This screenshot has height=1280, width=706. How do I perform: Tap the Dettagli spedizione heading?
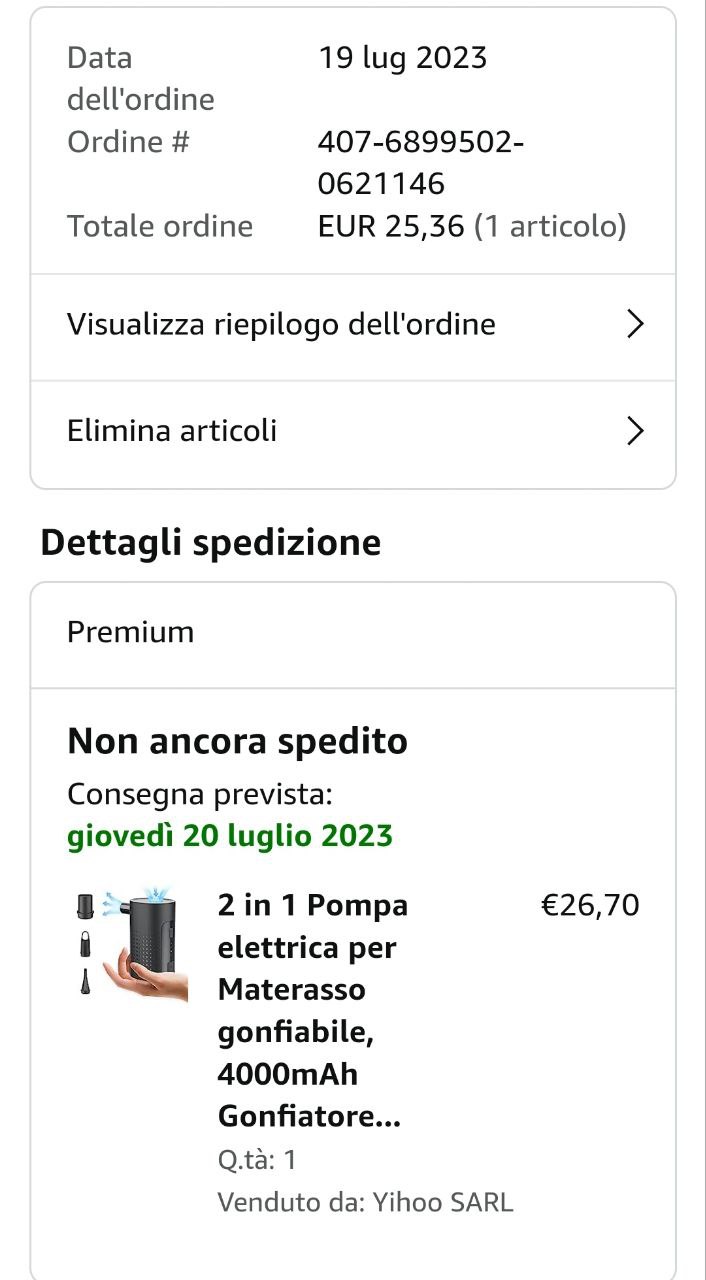[211, 542]
